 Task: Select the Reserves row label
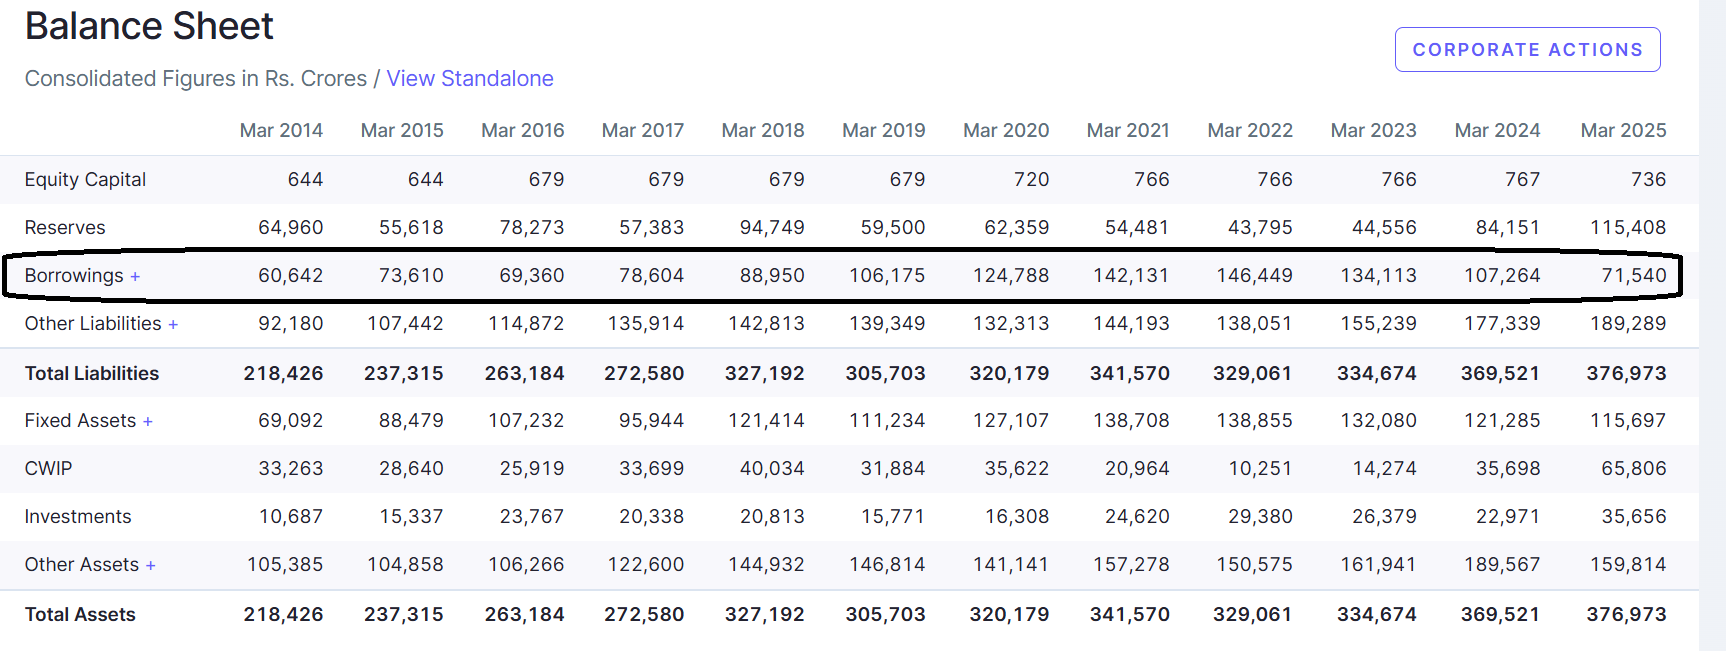(65, 228)
